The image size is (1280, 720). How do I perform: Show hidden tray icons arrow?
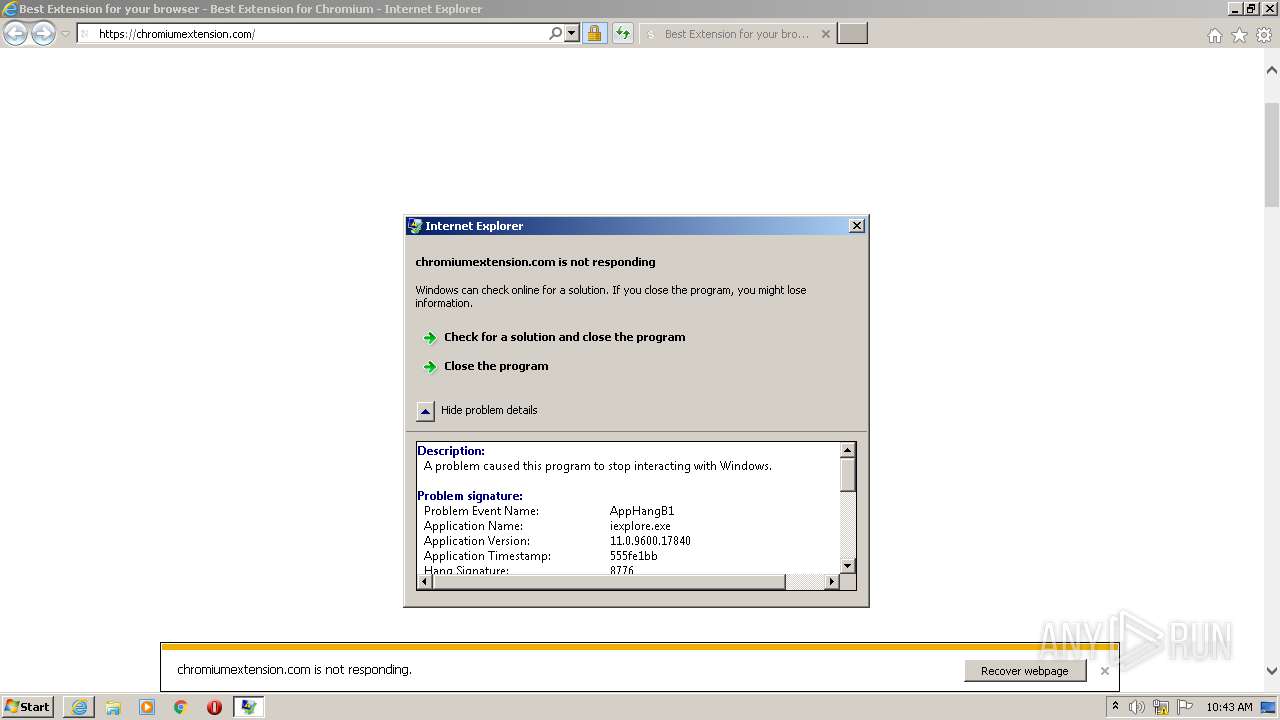coord(1115,707)
